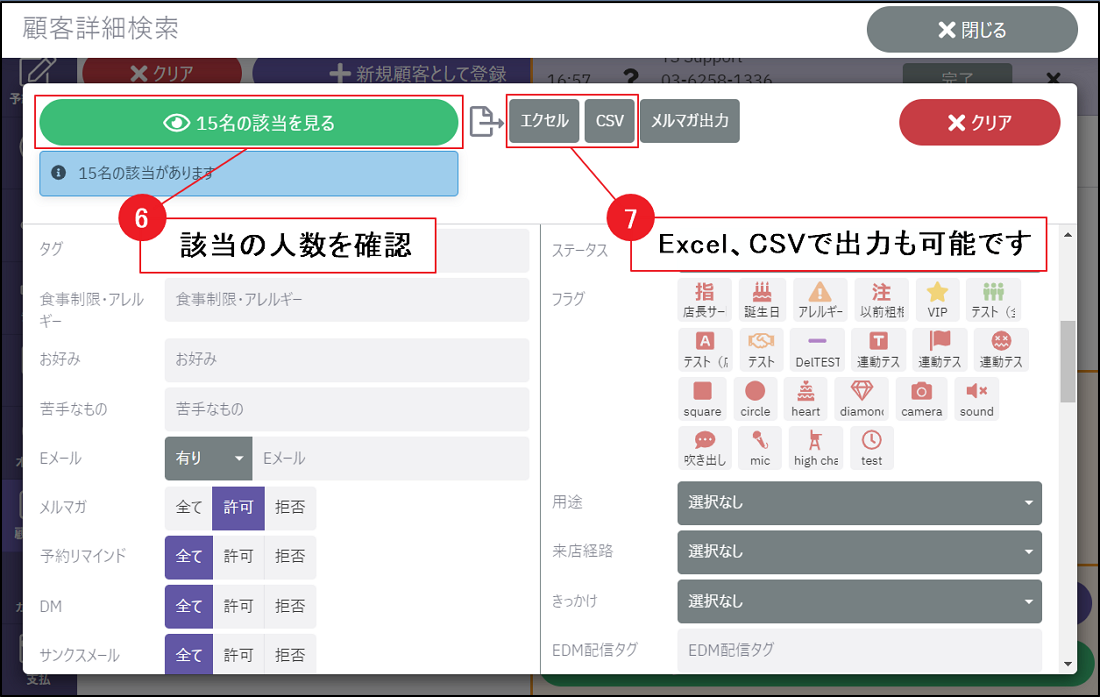Set 予約リマインド filter to 許可
1100x697 pixels.
(238, 556)
